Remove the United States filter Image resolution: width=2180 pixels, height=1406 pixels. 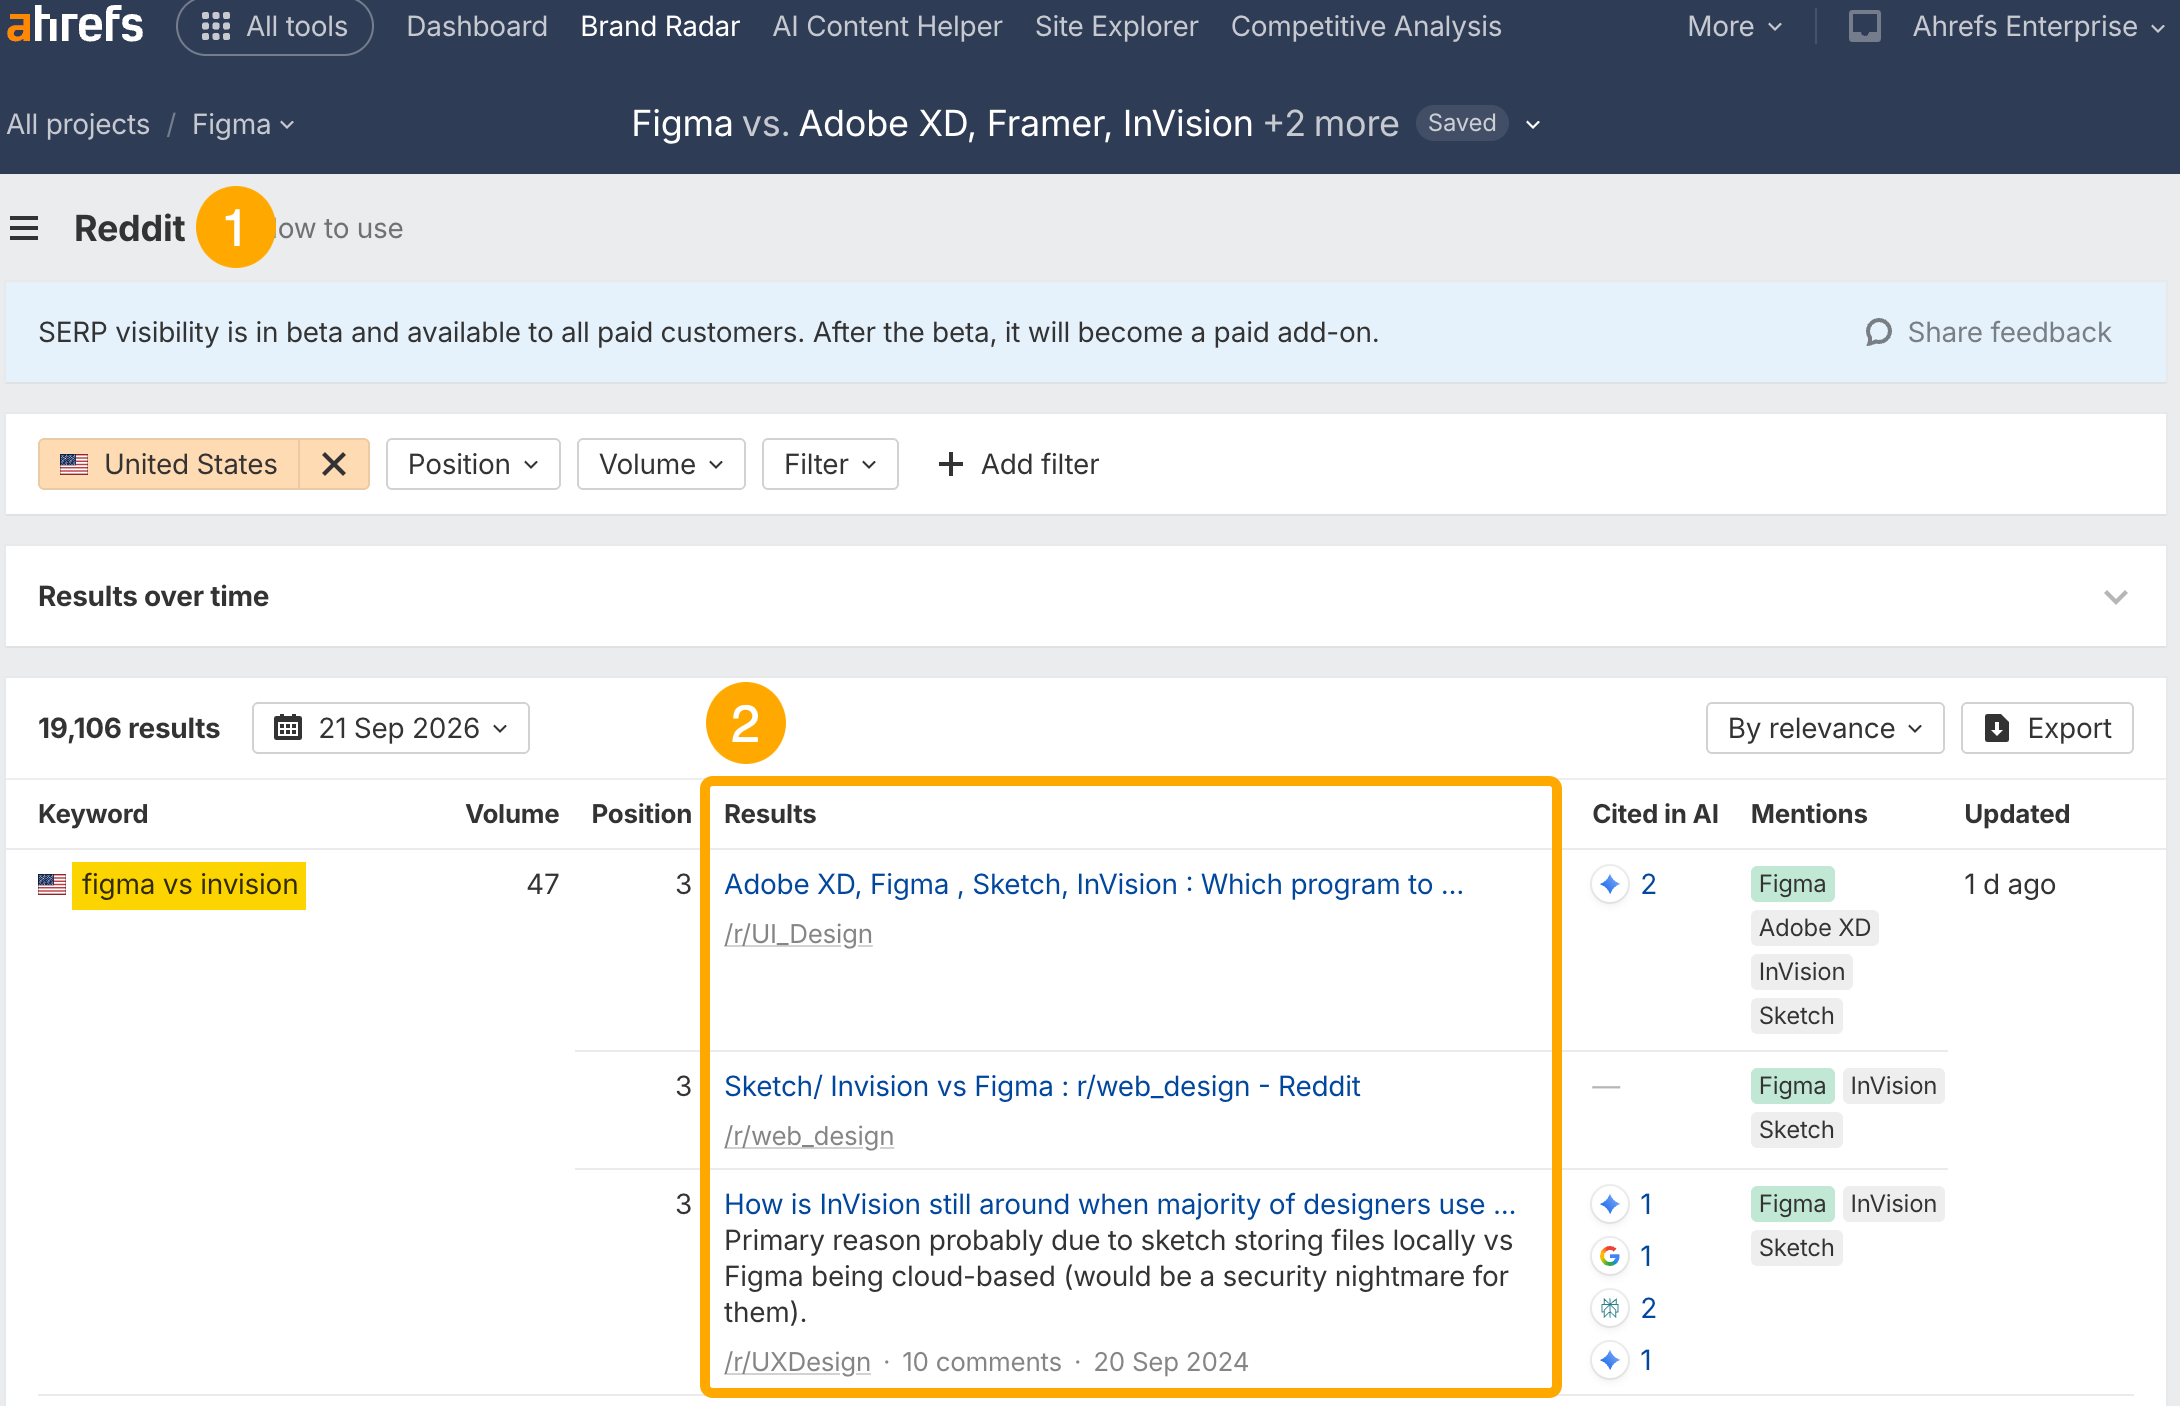334,464
